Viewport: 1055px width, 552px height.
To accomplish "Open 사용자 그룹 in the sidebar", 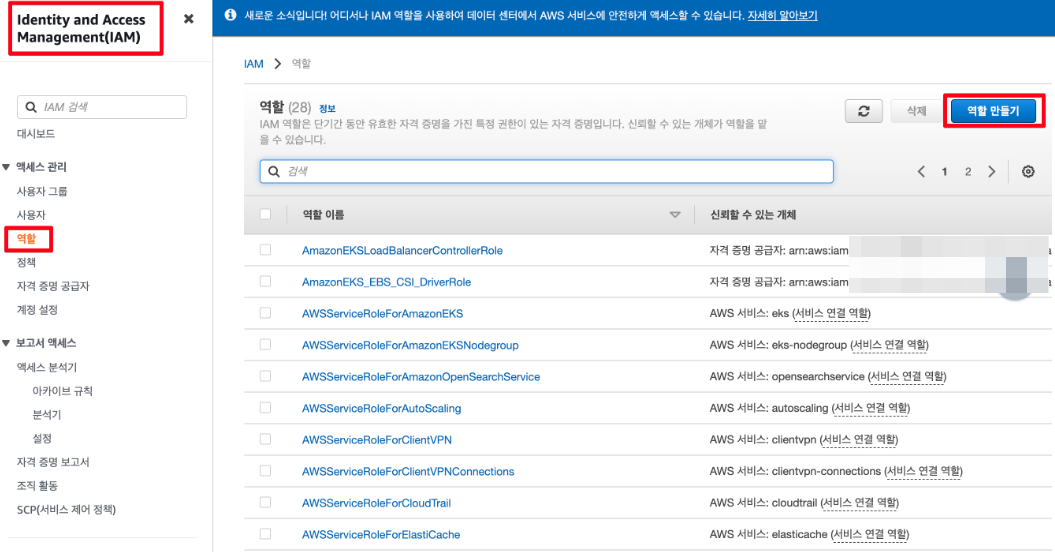I will point(42,191).
